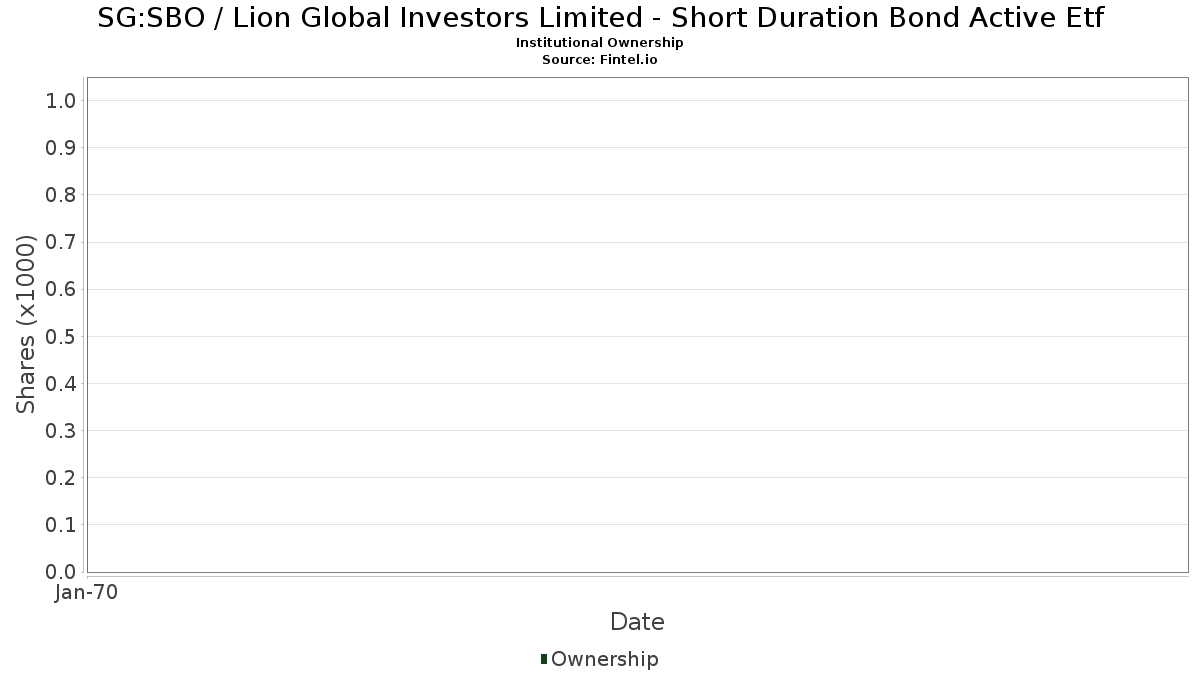The height and width of the screenshot is (675, 1200).
Task: Open the Source: Fintel.io link text
Action: (600, 59)
